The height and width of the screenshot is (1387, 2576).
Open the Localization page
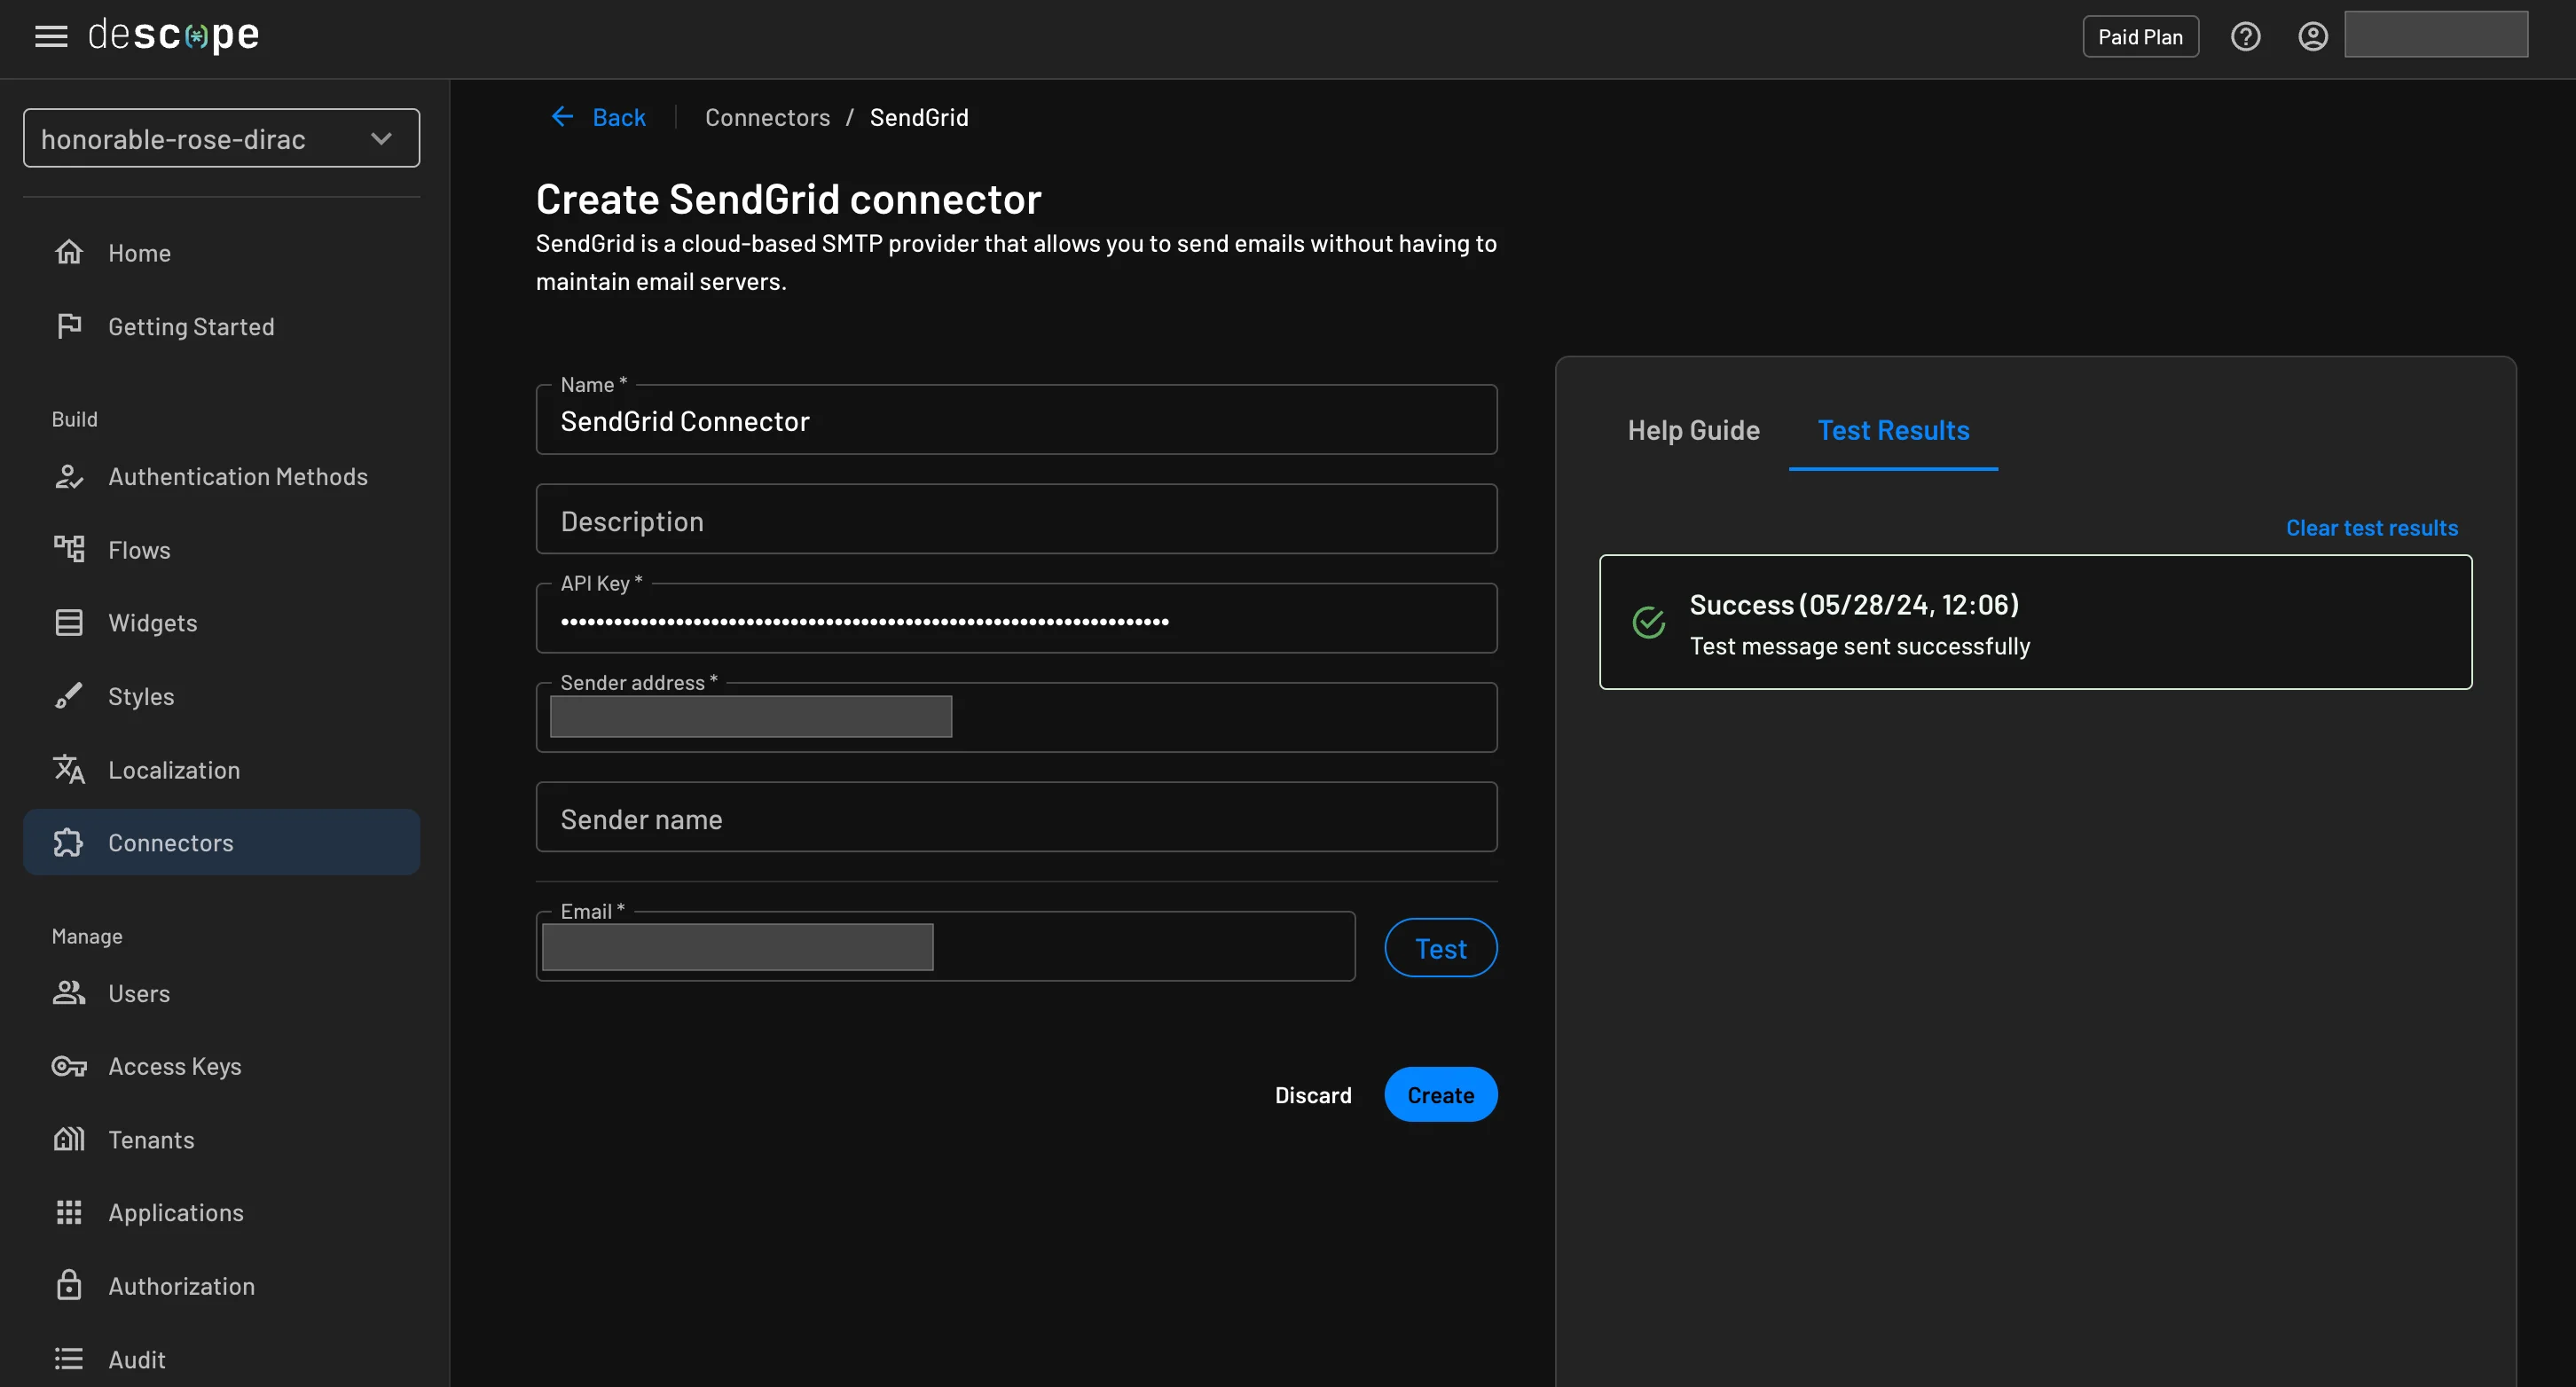click(221, 770)
